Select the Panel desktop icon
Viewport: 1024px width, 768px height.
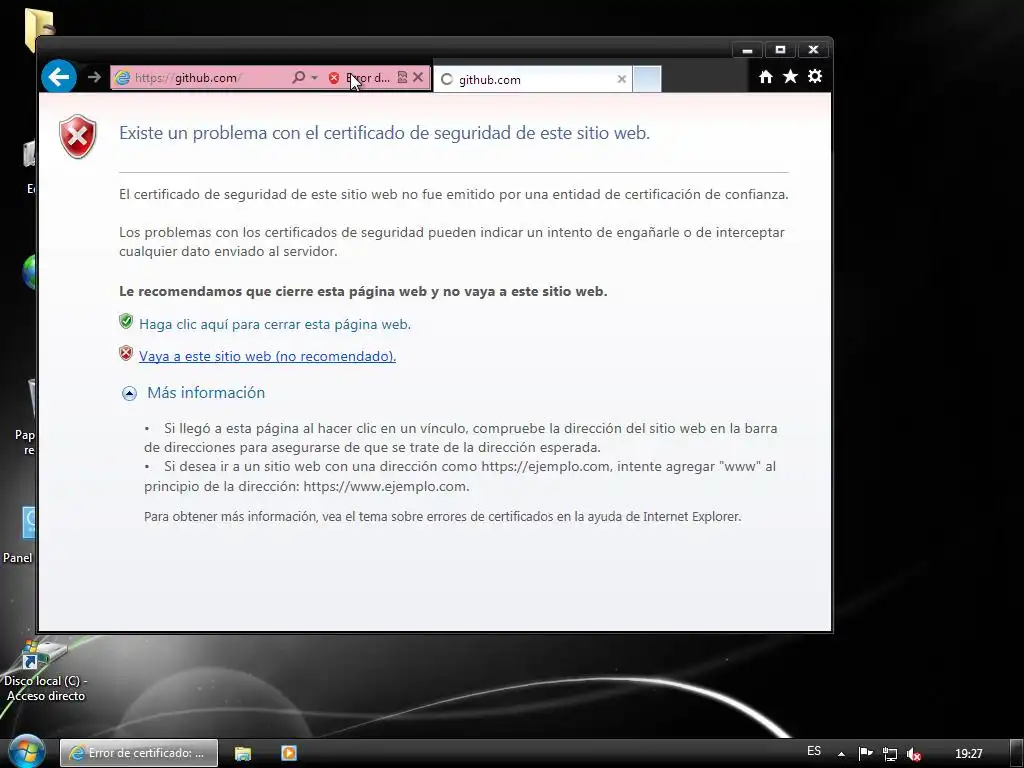point(18,536)
